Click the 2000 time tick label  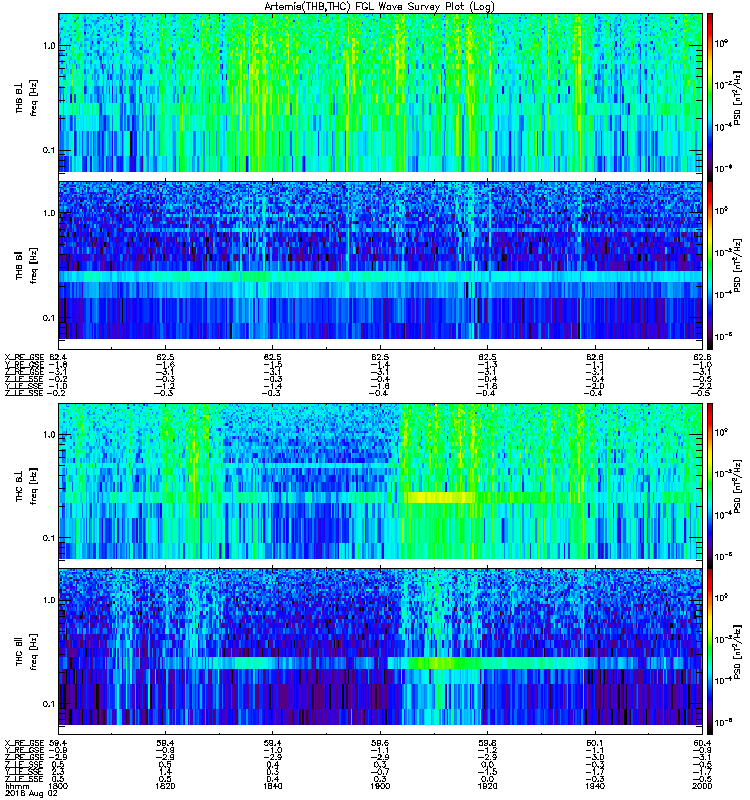point(702,786)
